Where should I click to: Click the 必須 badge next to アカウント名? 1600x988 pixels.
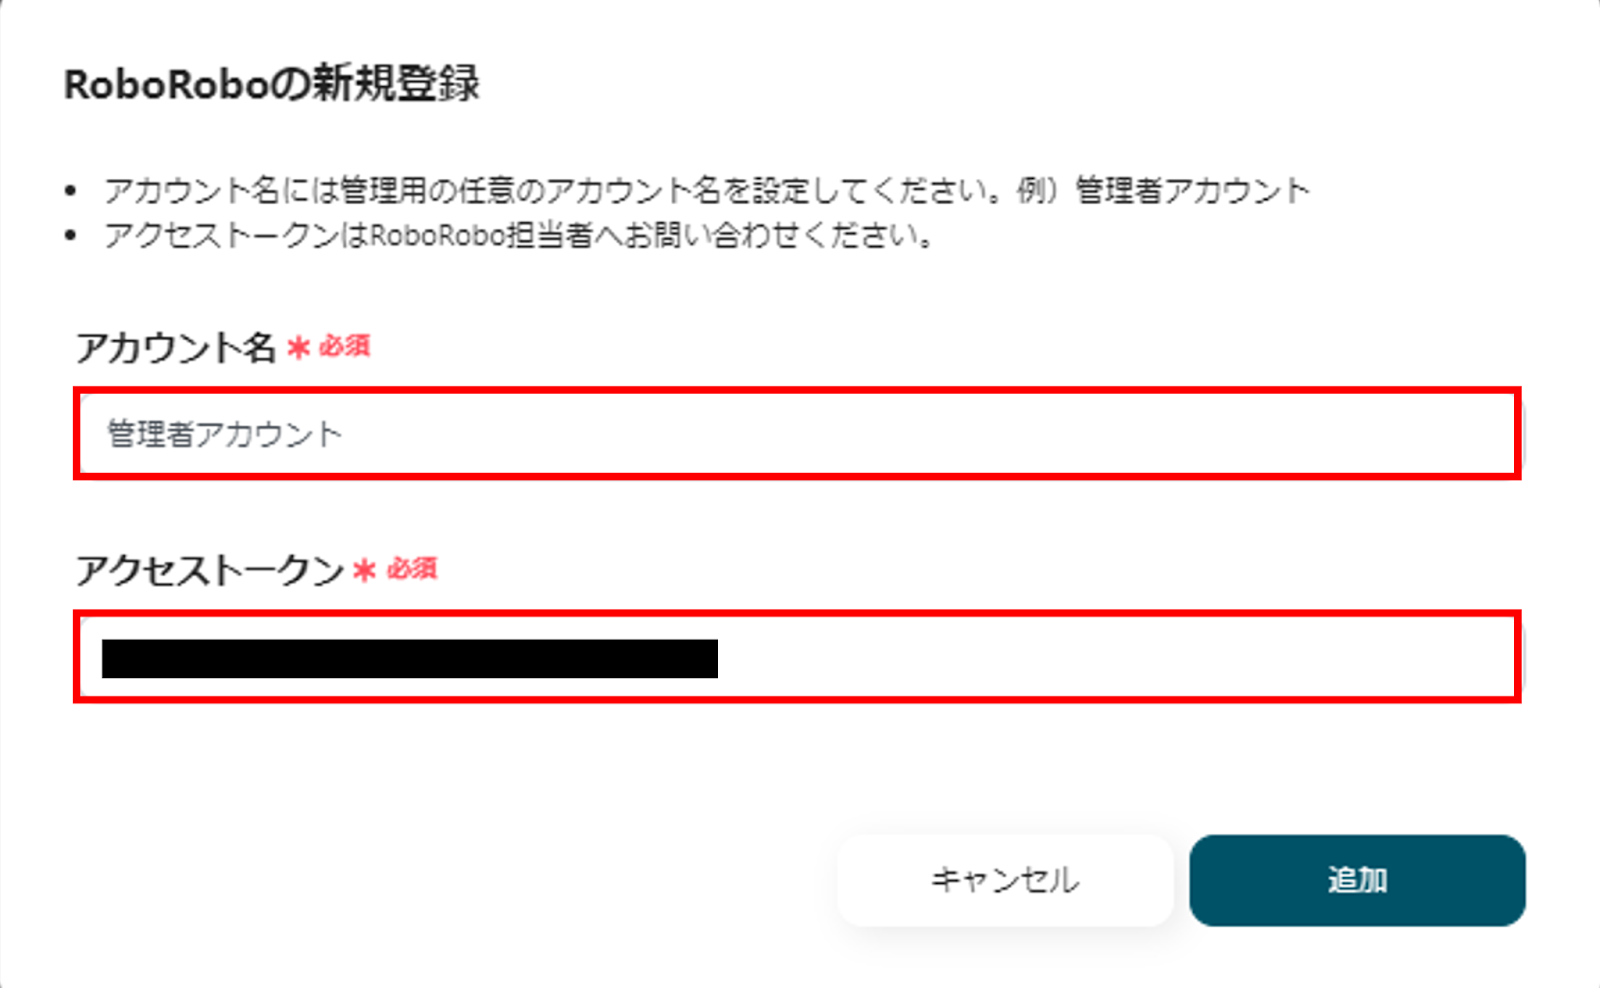345,347
